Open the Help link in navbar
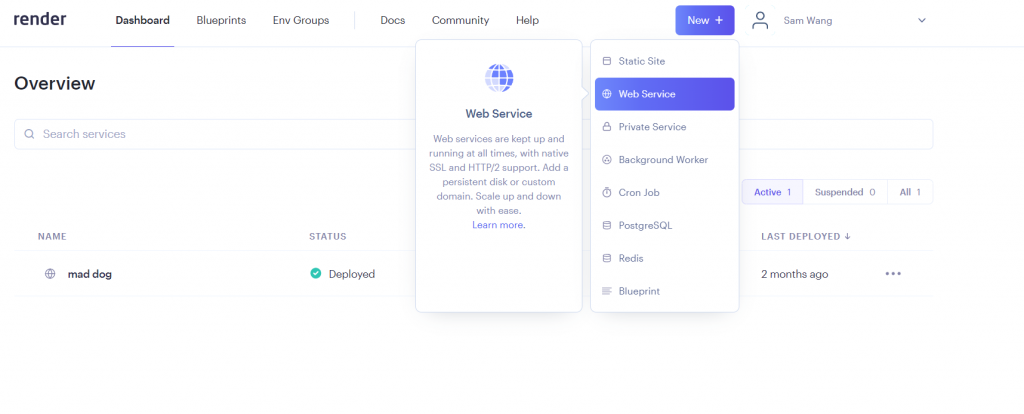 (x=528, y=20)
